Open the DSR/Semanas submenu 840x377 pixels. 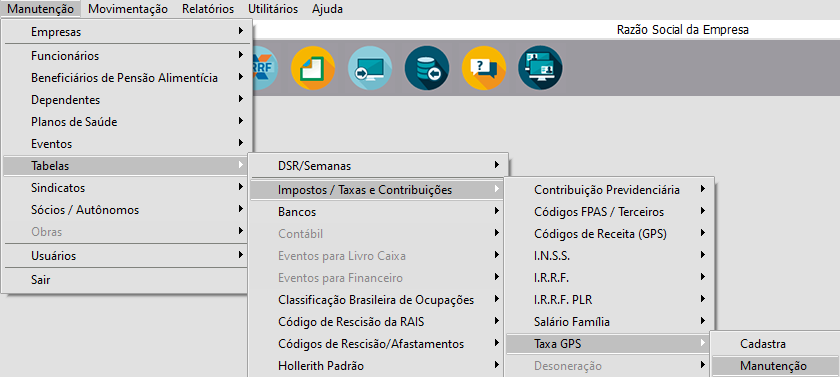point(378,166)
